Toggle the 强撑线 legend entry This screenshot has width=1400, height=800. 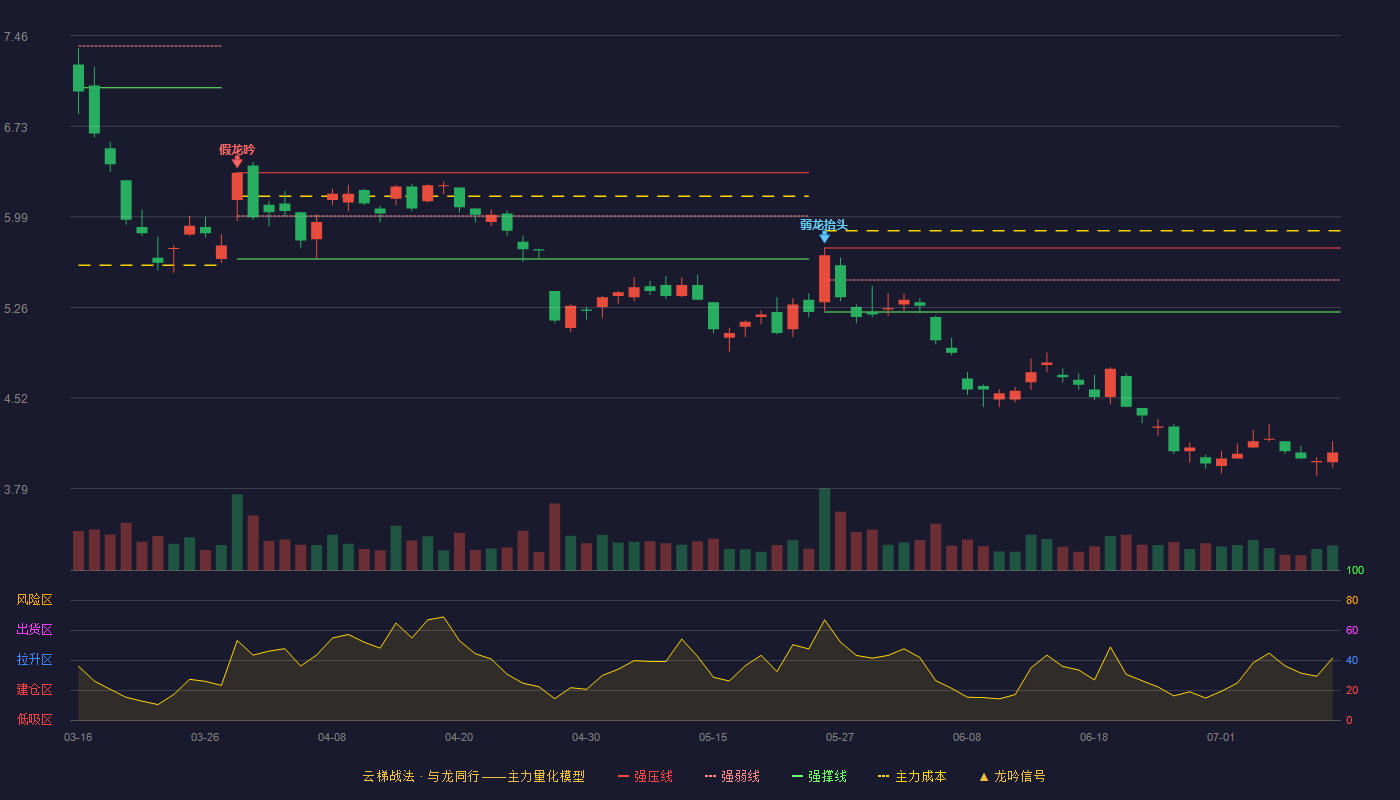coord(819,776)
